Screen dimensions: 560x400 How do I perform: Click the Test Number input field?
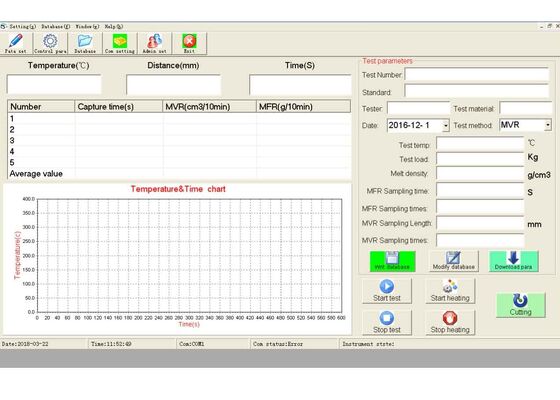pyautogui.click(x=476, y=75)
